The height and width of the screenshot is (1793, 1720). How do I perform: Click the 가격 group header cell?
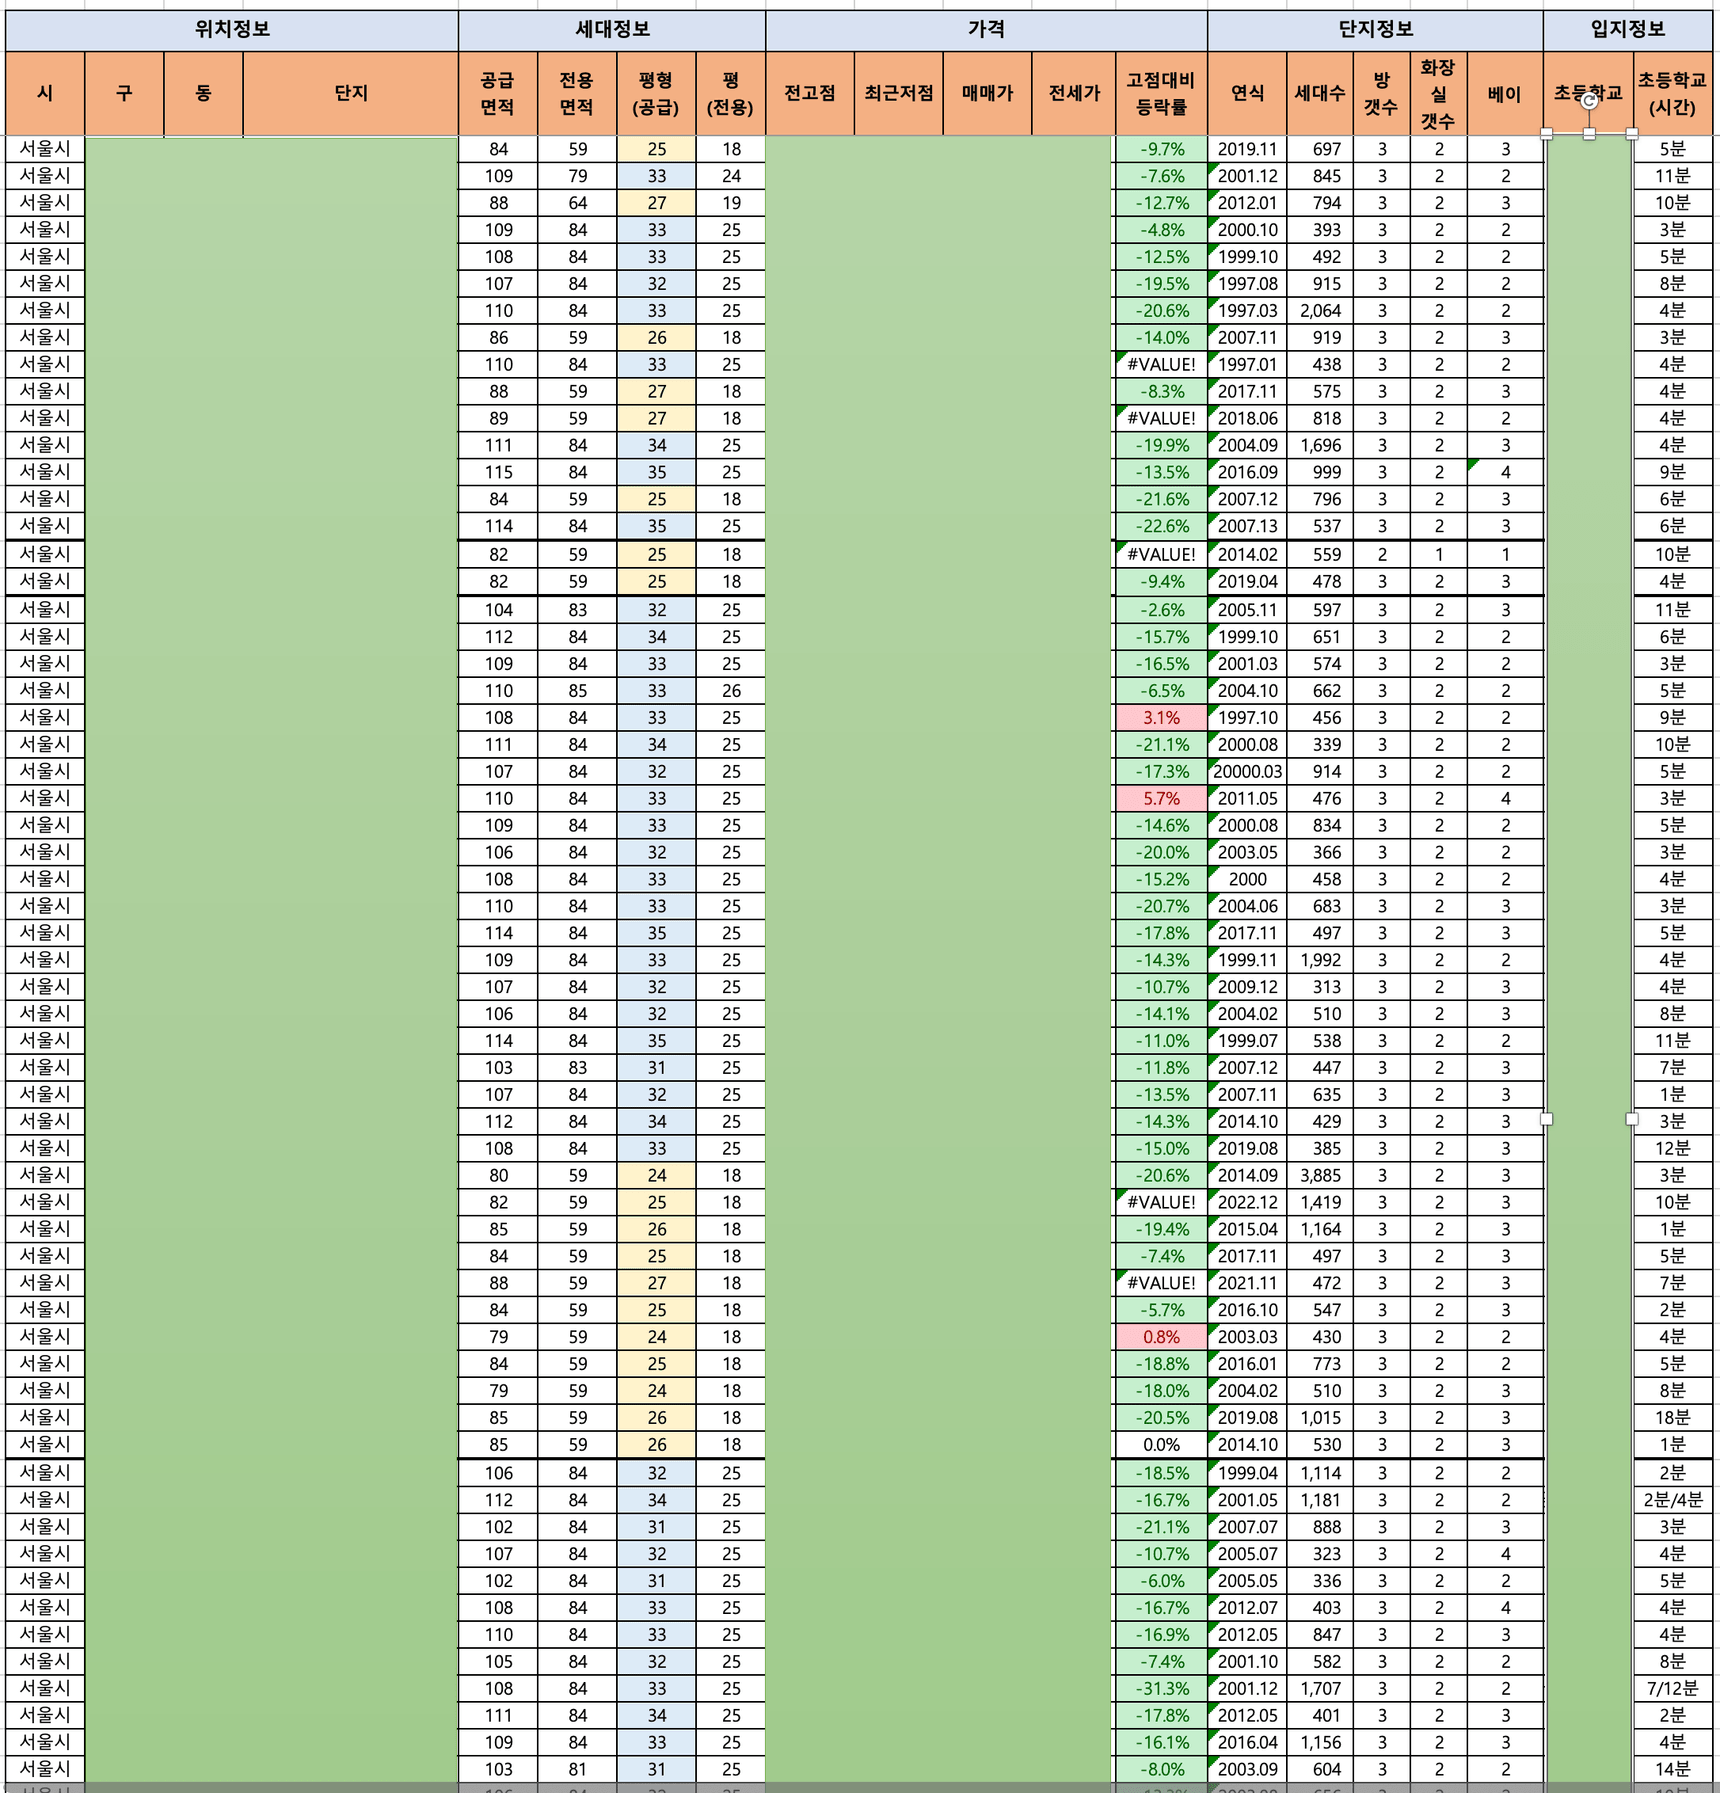pyautogui.click(x=987, y=30)
